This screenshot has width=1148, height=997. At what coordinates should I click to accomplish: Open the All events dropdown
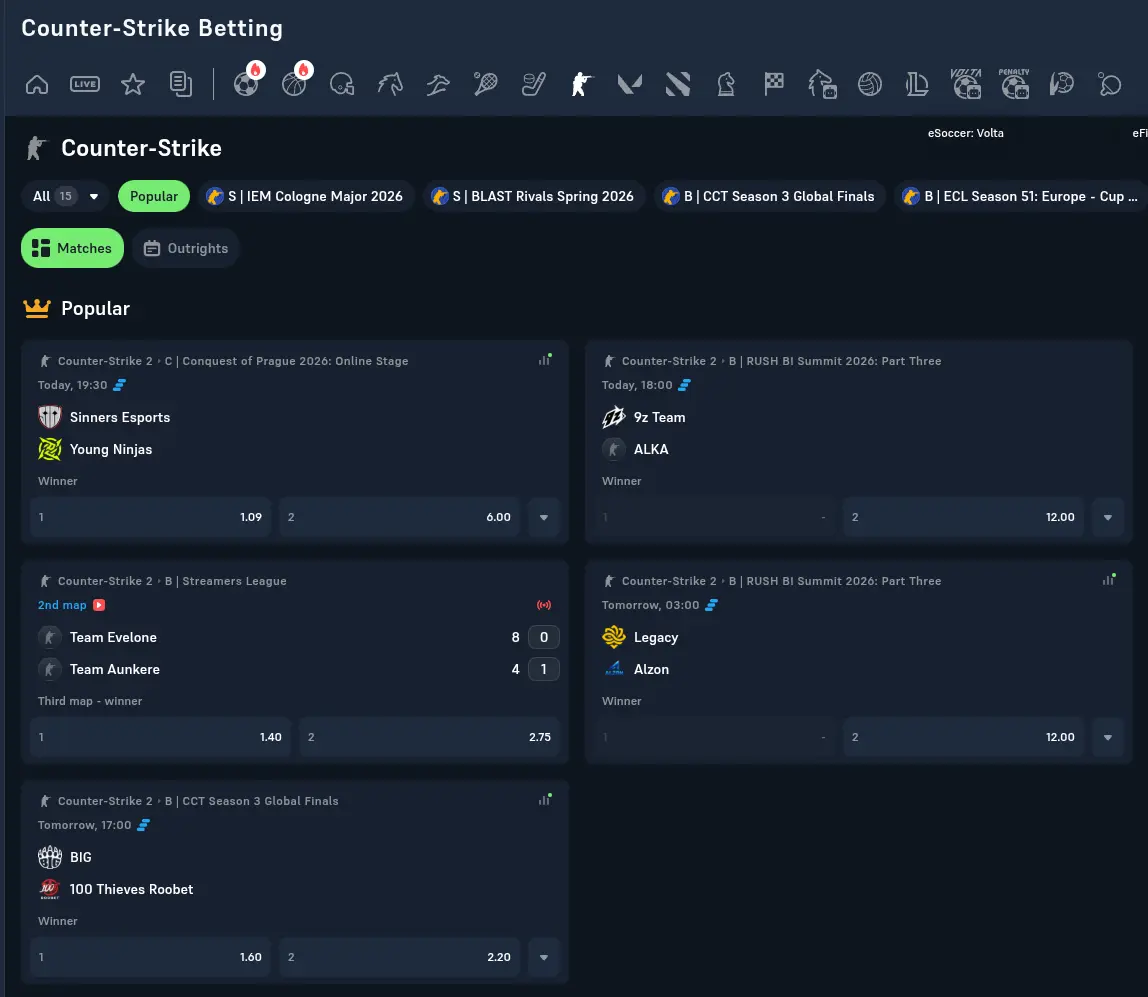click(64, 196)
